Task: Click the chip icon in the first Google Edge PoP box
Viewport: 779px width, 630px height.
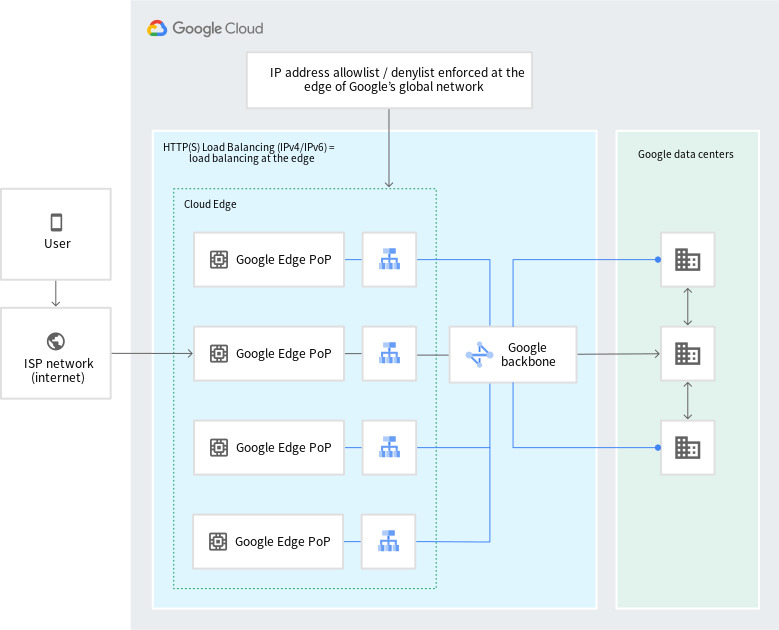Action: point(219,259)
